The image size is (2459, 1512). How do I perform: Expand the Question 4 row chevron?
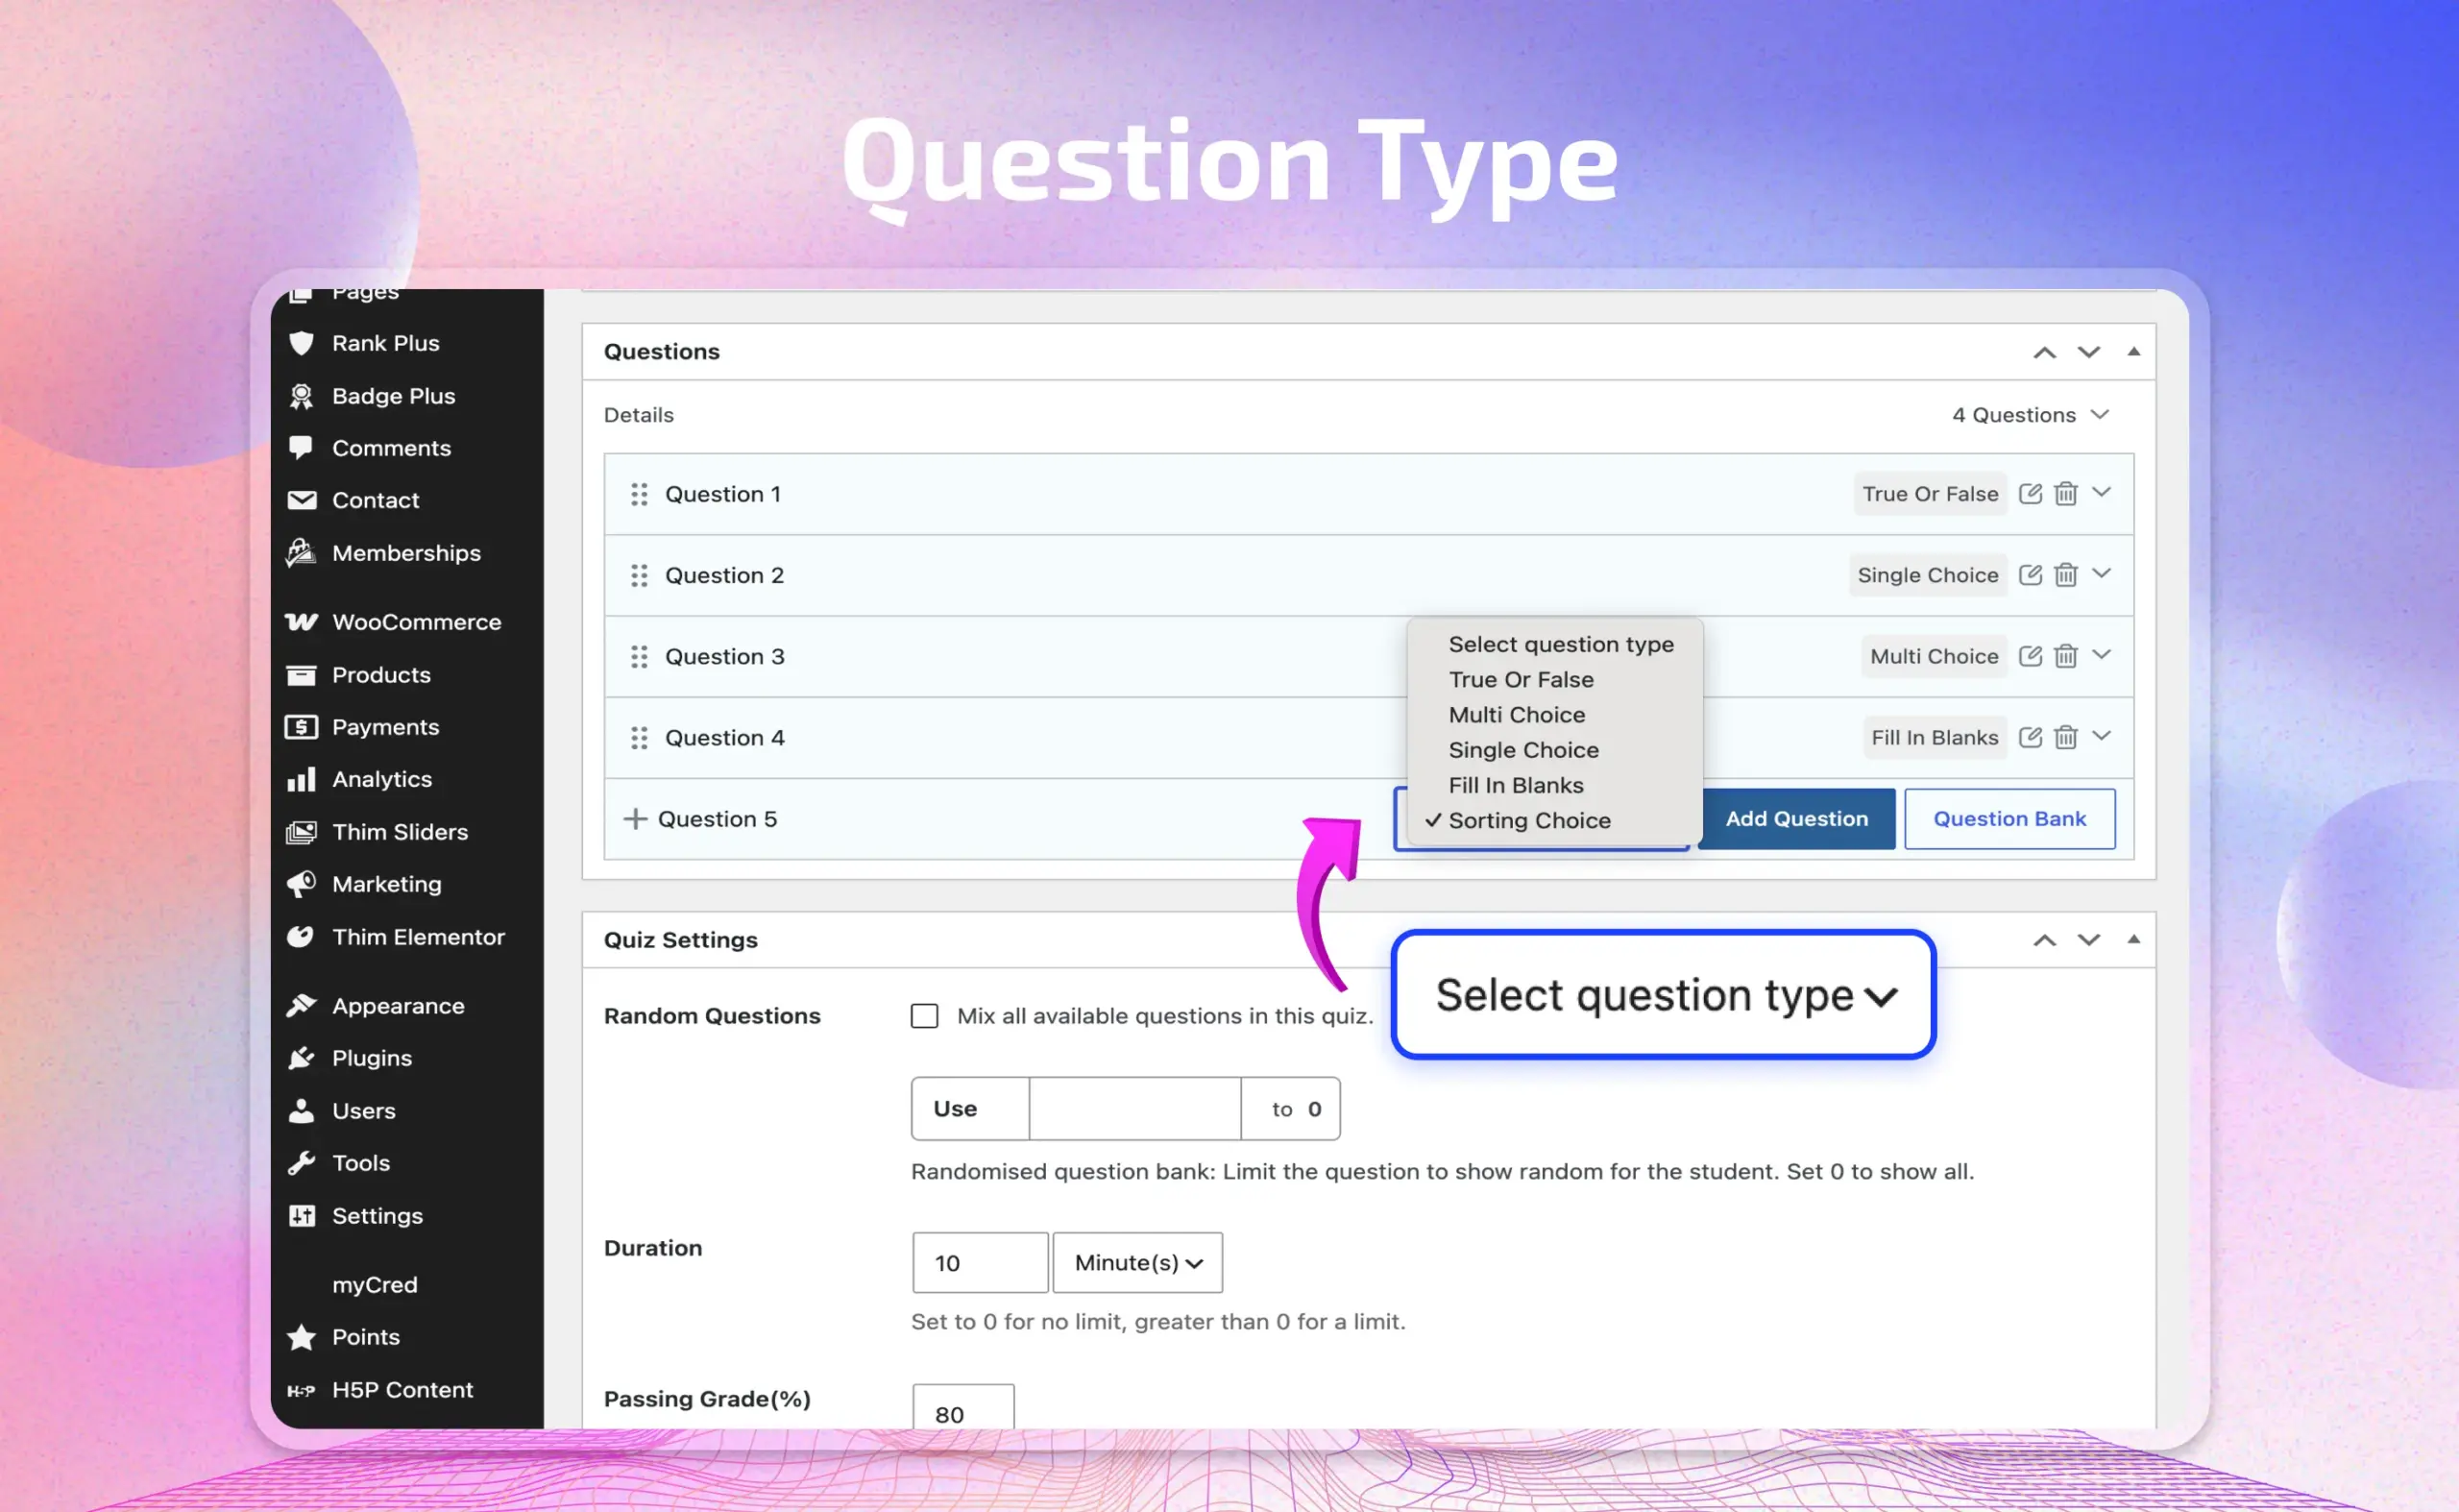[x=2102, y=736]
